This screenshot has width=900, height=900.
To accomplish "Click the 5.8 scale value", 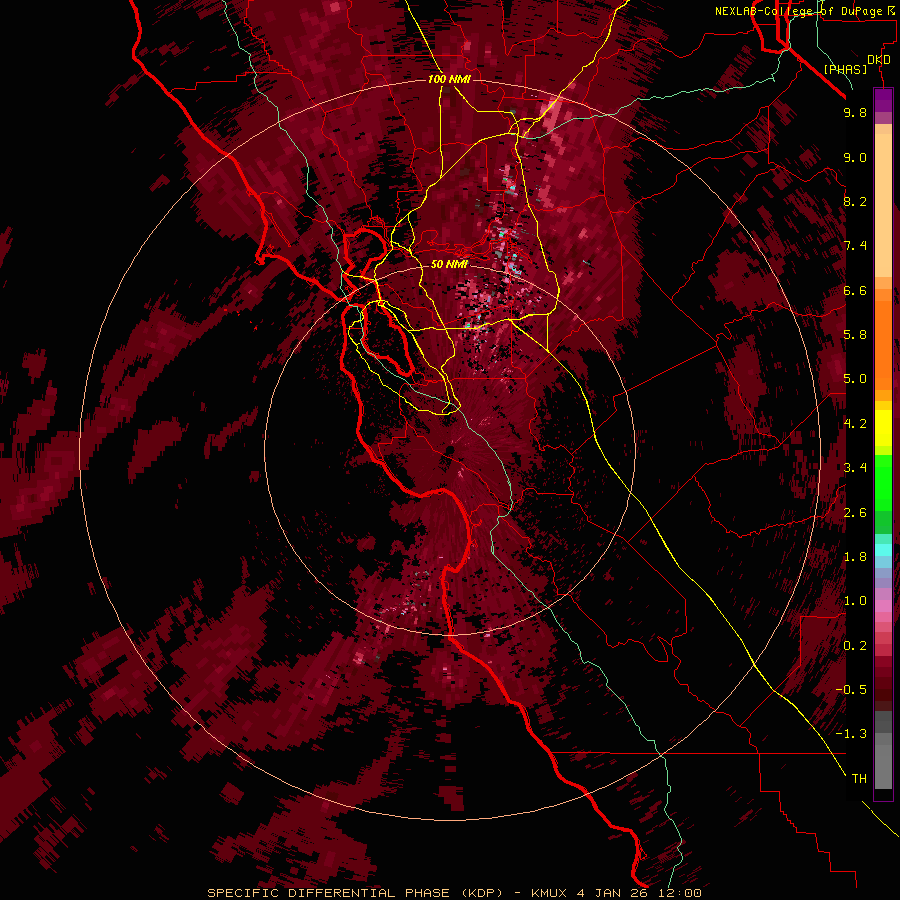I will [x=855, y=335].
